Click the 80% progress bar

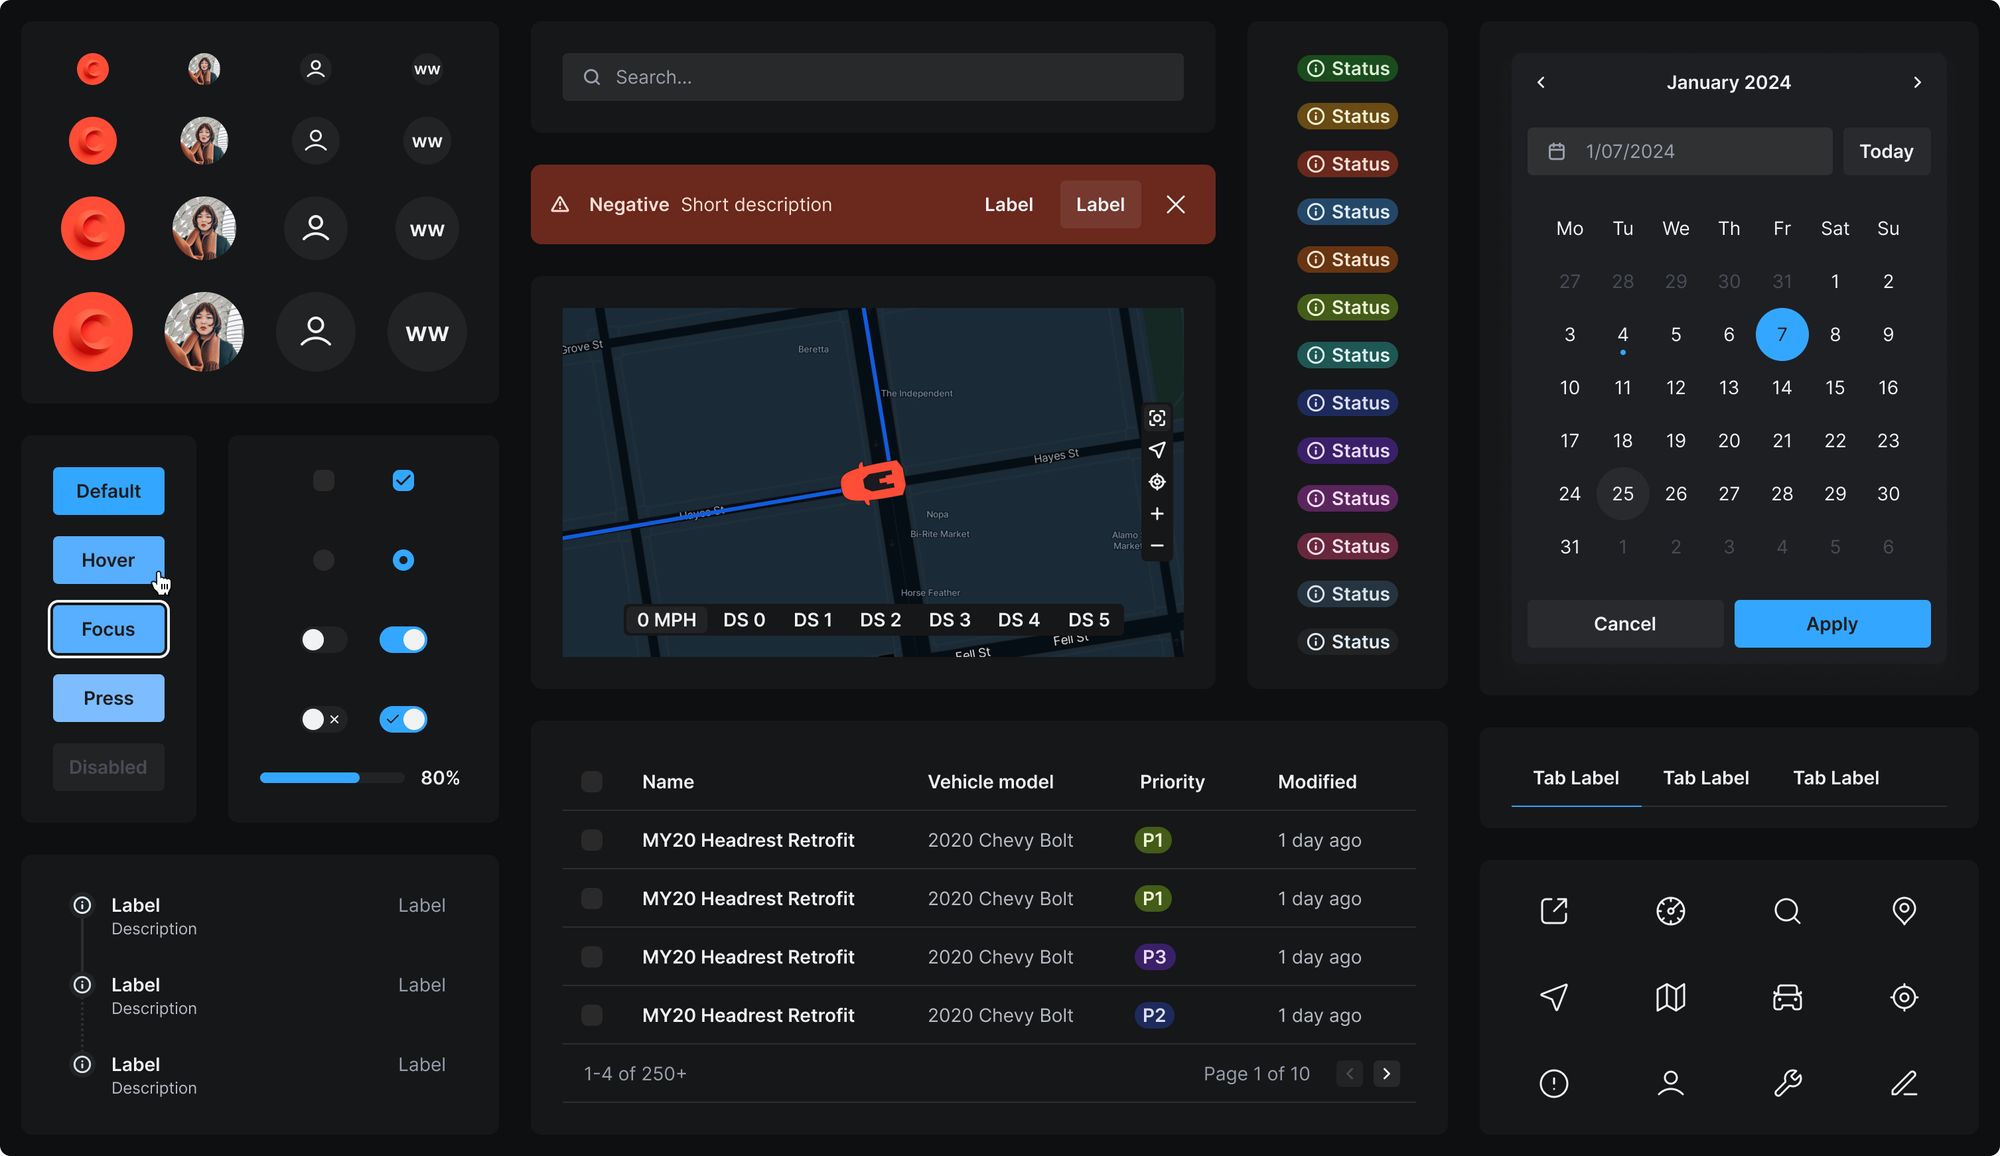[332, 778]
